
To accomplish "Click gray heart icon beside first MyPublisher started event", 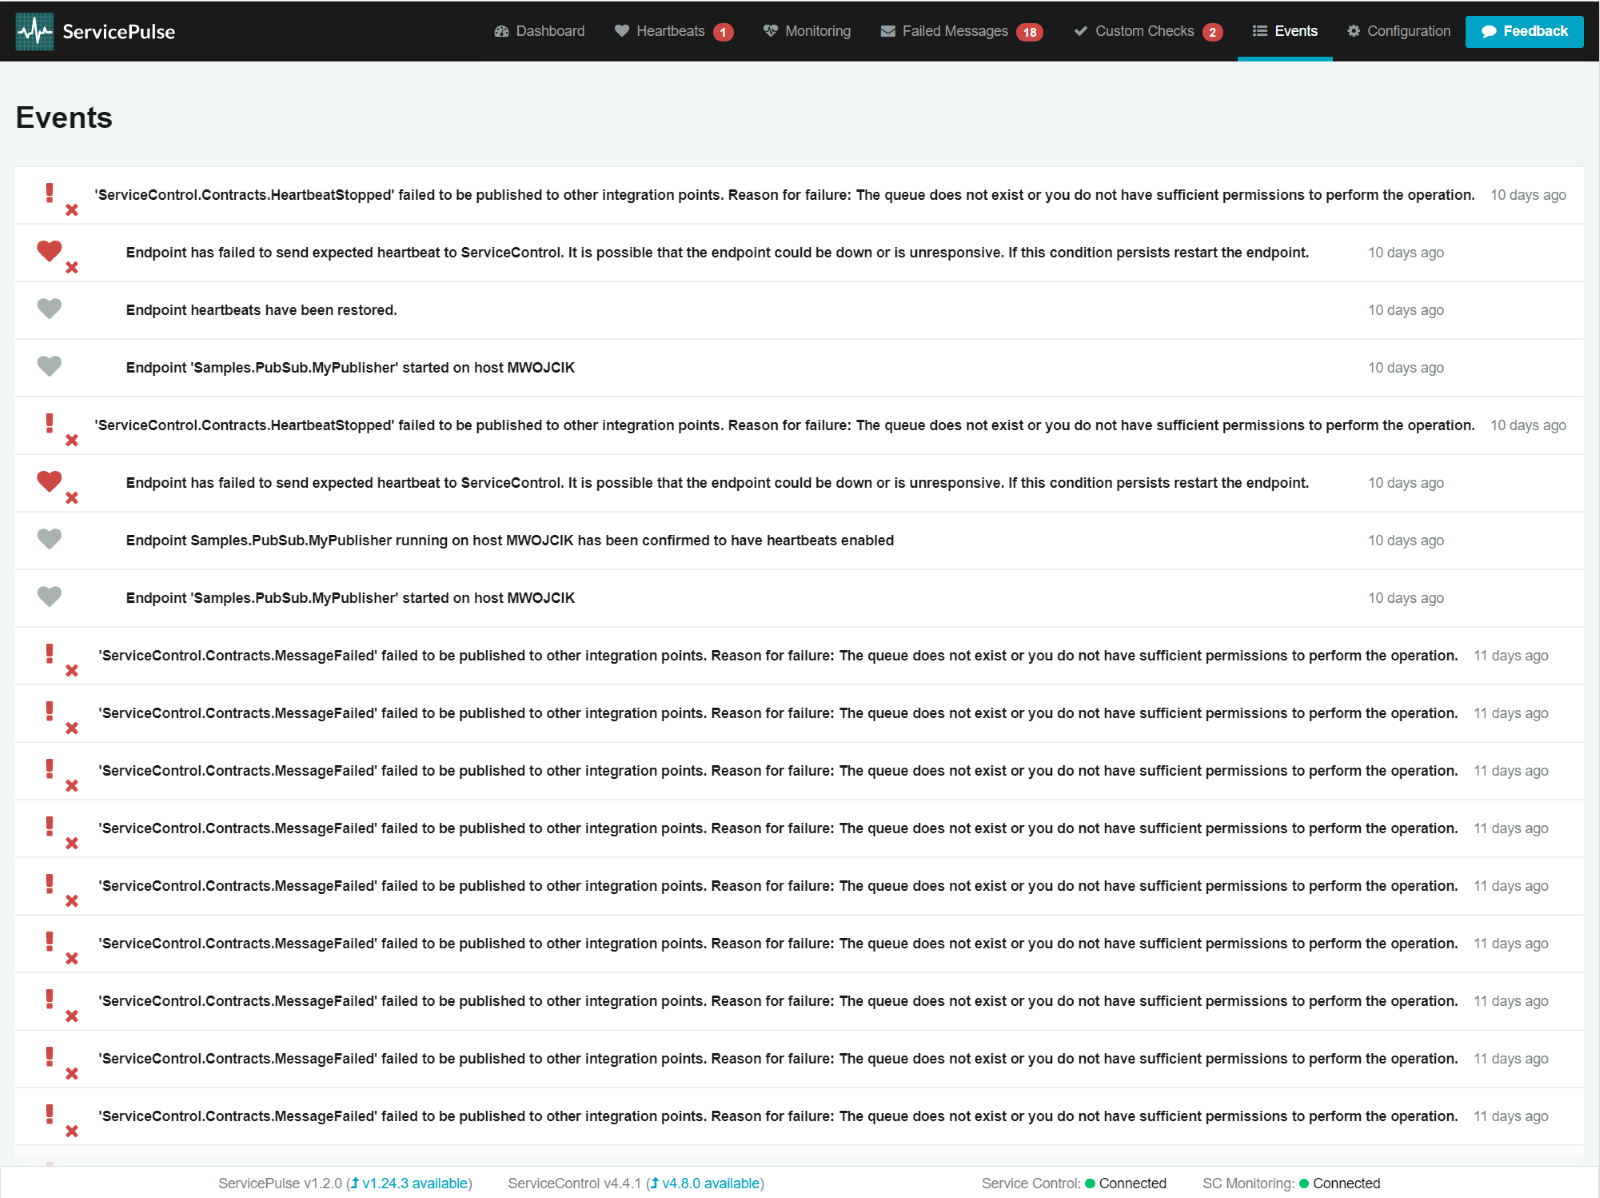I will click(49, 366).
